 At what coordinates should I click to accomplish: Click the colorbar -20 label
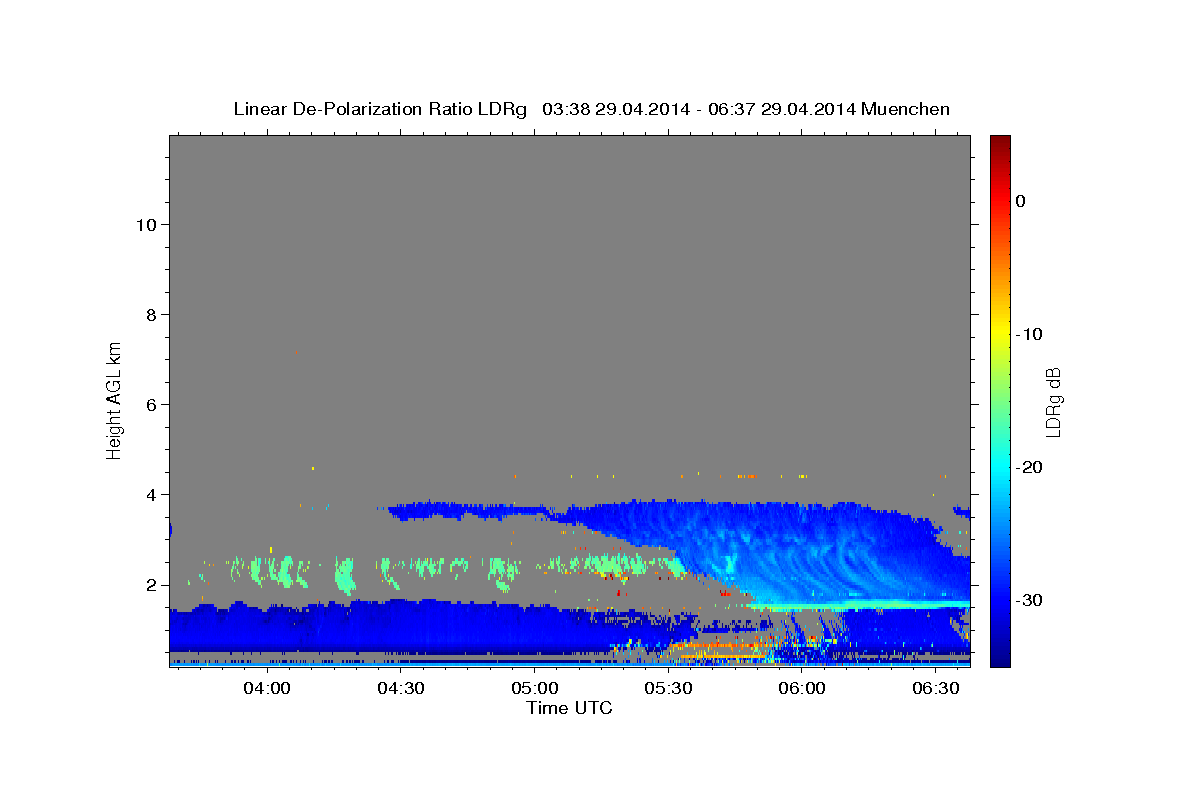tap(1030, 467)
